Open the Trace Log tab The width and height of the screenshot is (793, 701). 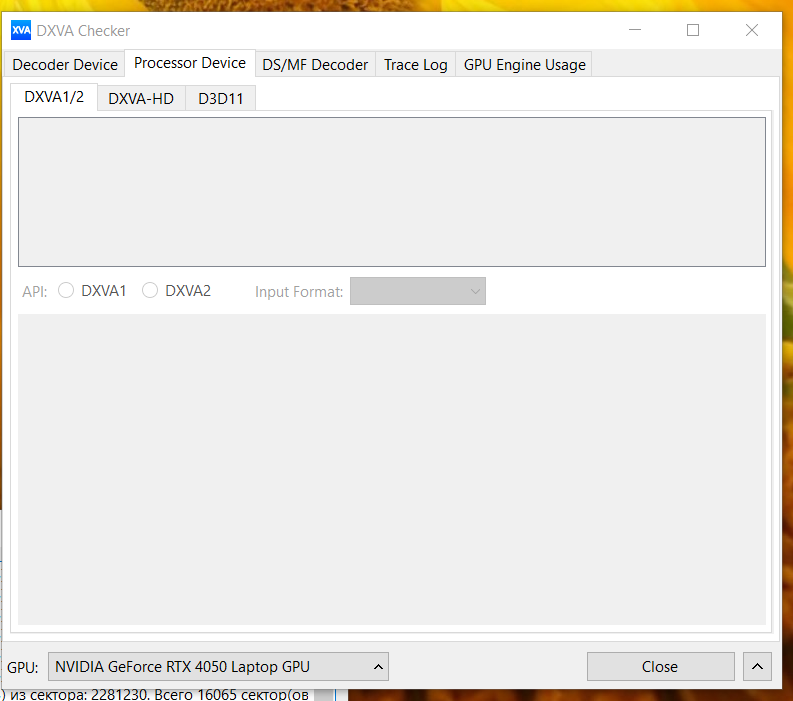(x=415, y=65)
